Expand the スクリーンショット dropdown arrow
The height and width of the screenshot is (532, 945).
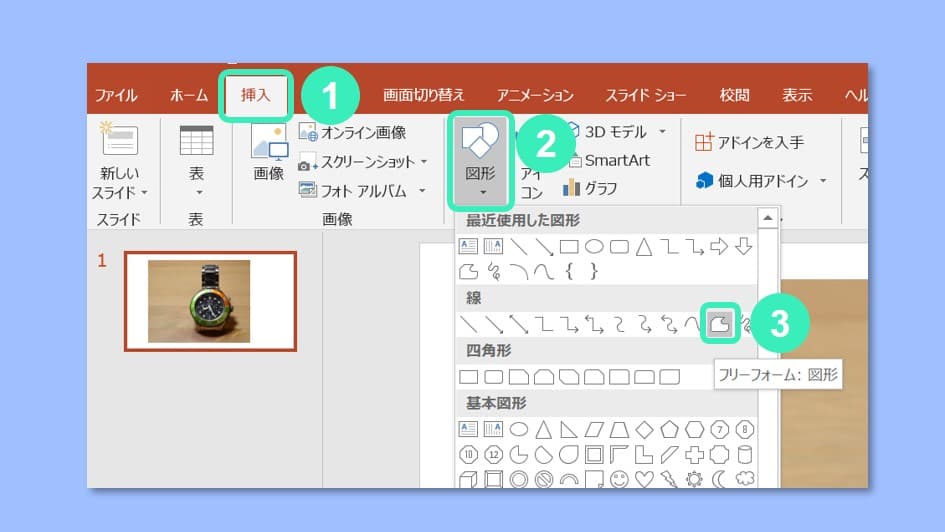[424, 161]
